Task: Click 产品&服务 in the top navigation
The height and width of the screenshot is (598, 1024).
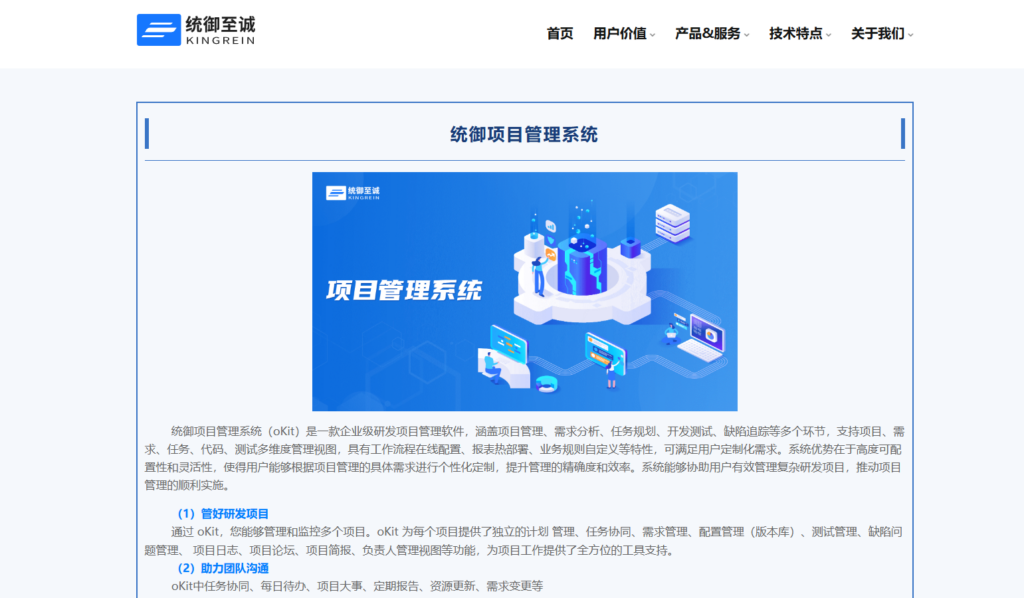Action: click(712, 33)
